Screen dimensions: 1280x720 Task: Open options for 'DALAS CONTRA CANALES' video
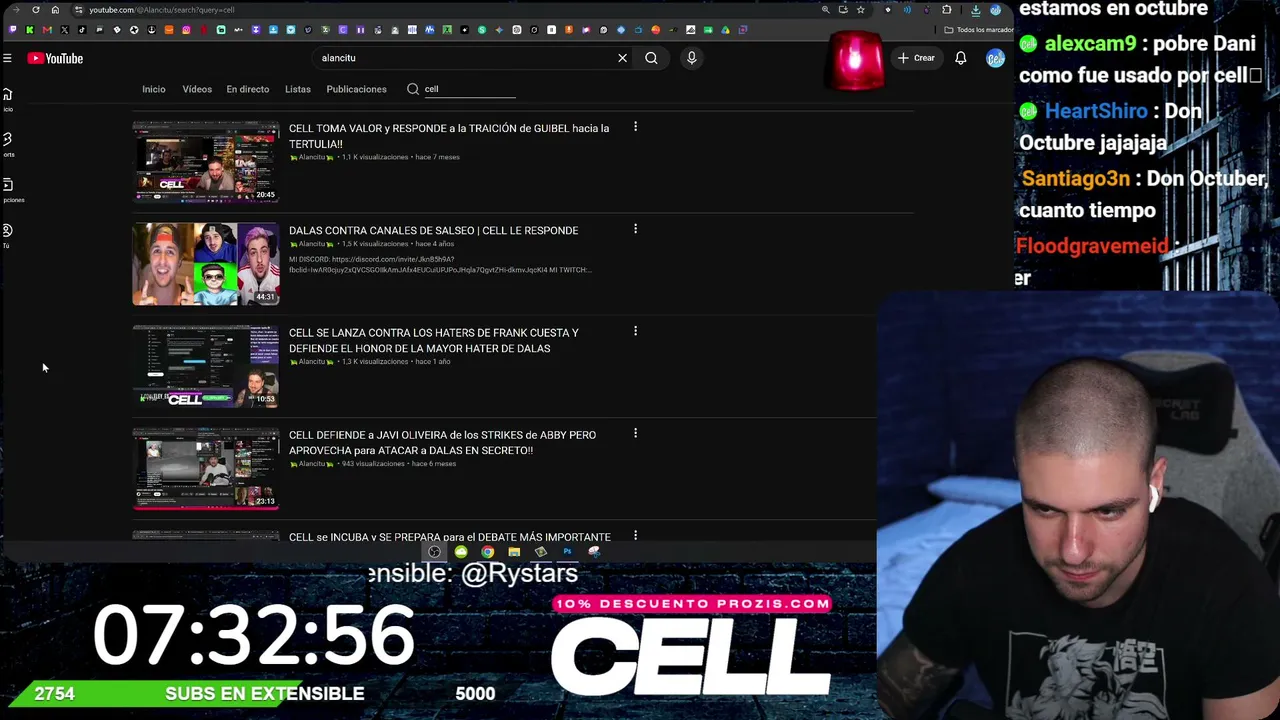(635, 229)
